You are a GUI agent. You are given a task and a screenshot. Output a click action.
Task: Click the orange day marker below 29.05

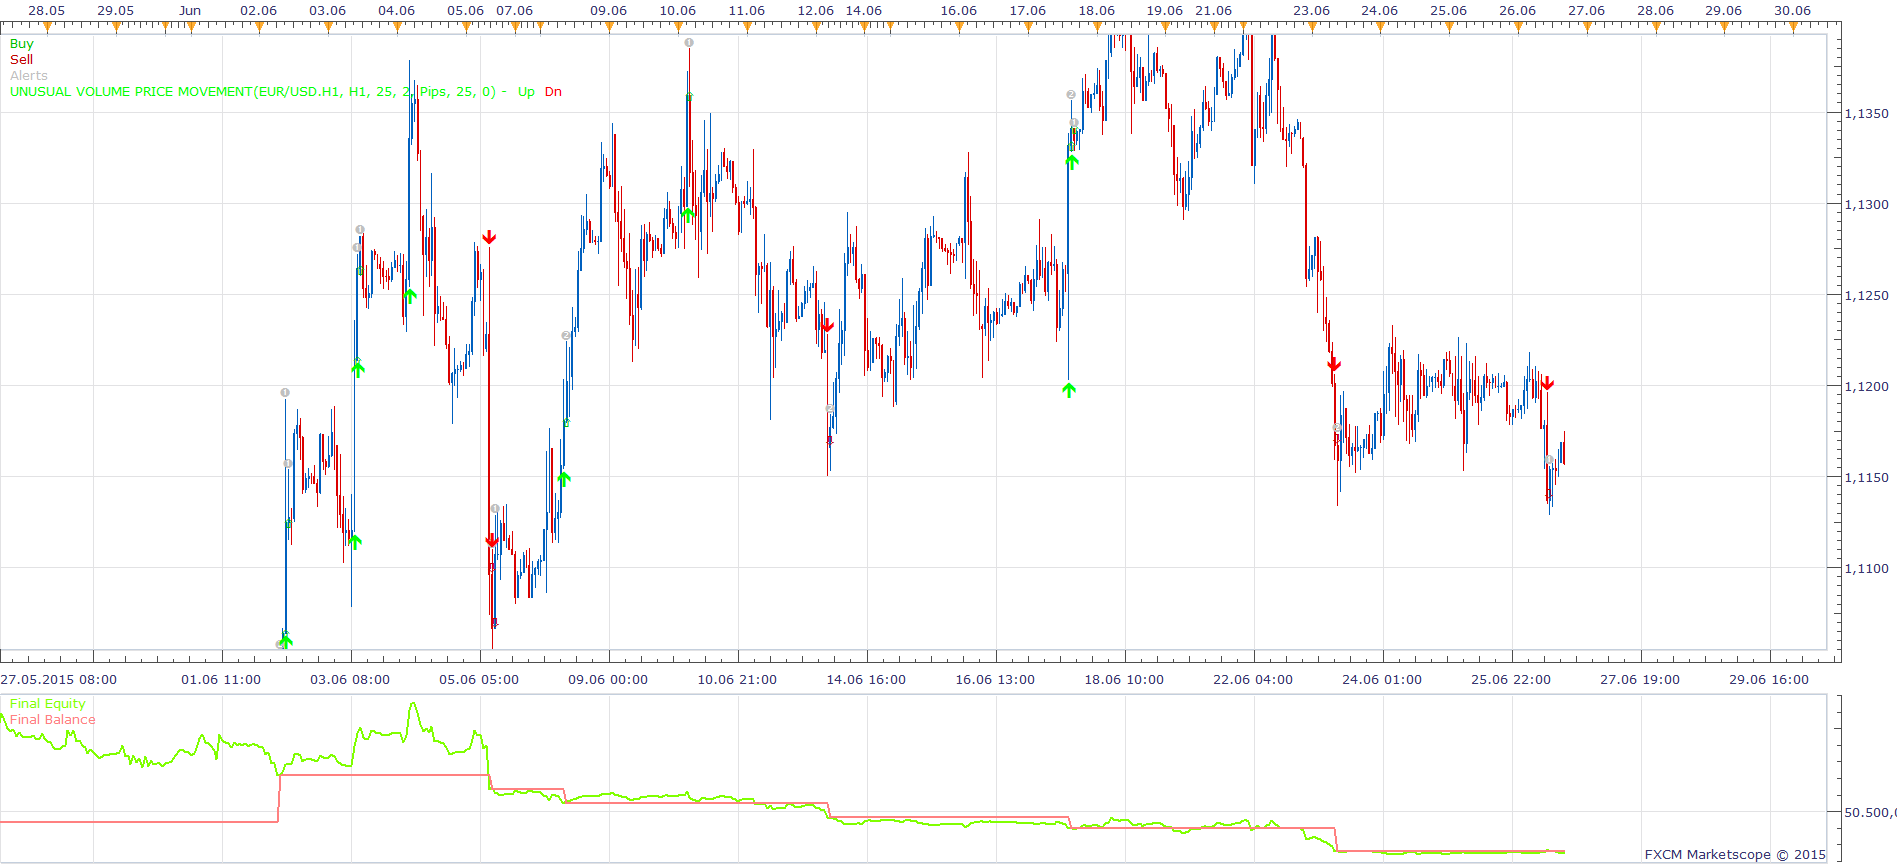pyautogui.click(x=116, y=27)
